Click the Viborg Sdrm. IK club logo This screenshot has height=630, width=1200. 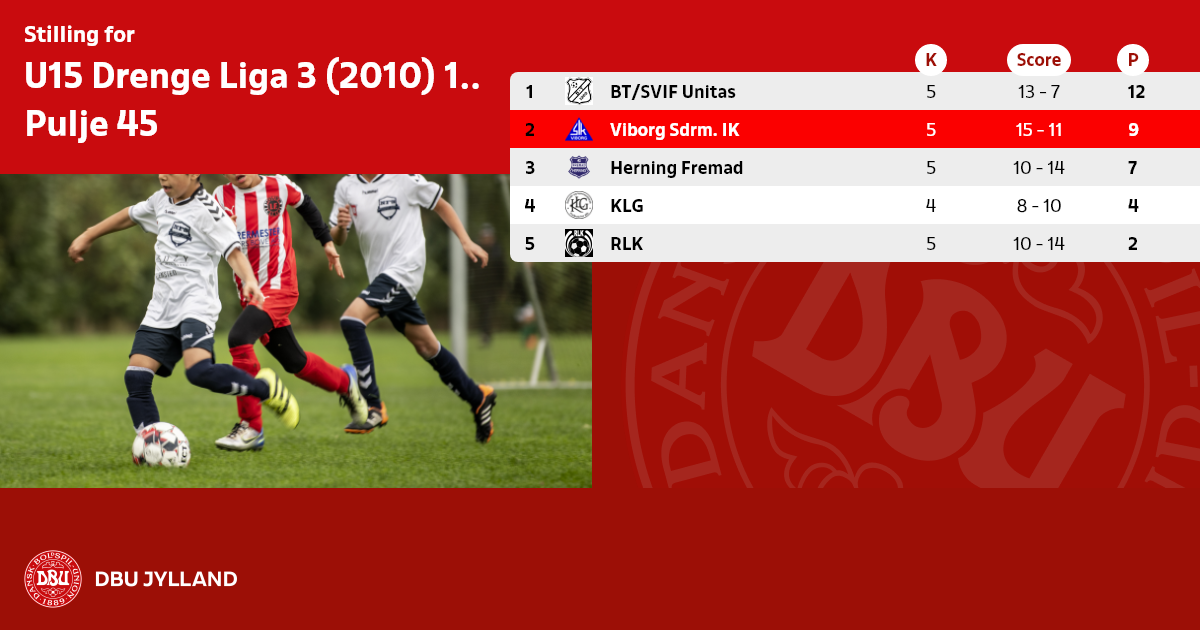click(x=579, y=130)
